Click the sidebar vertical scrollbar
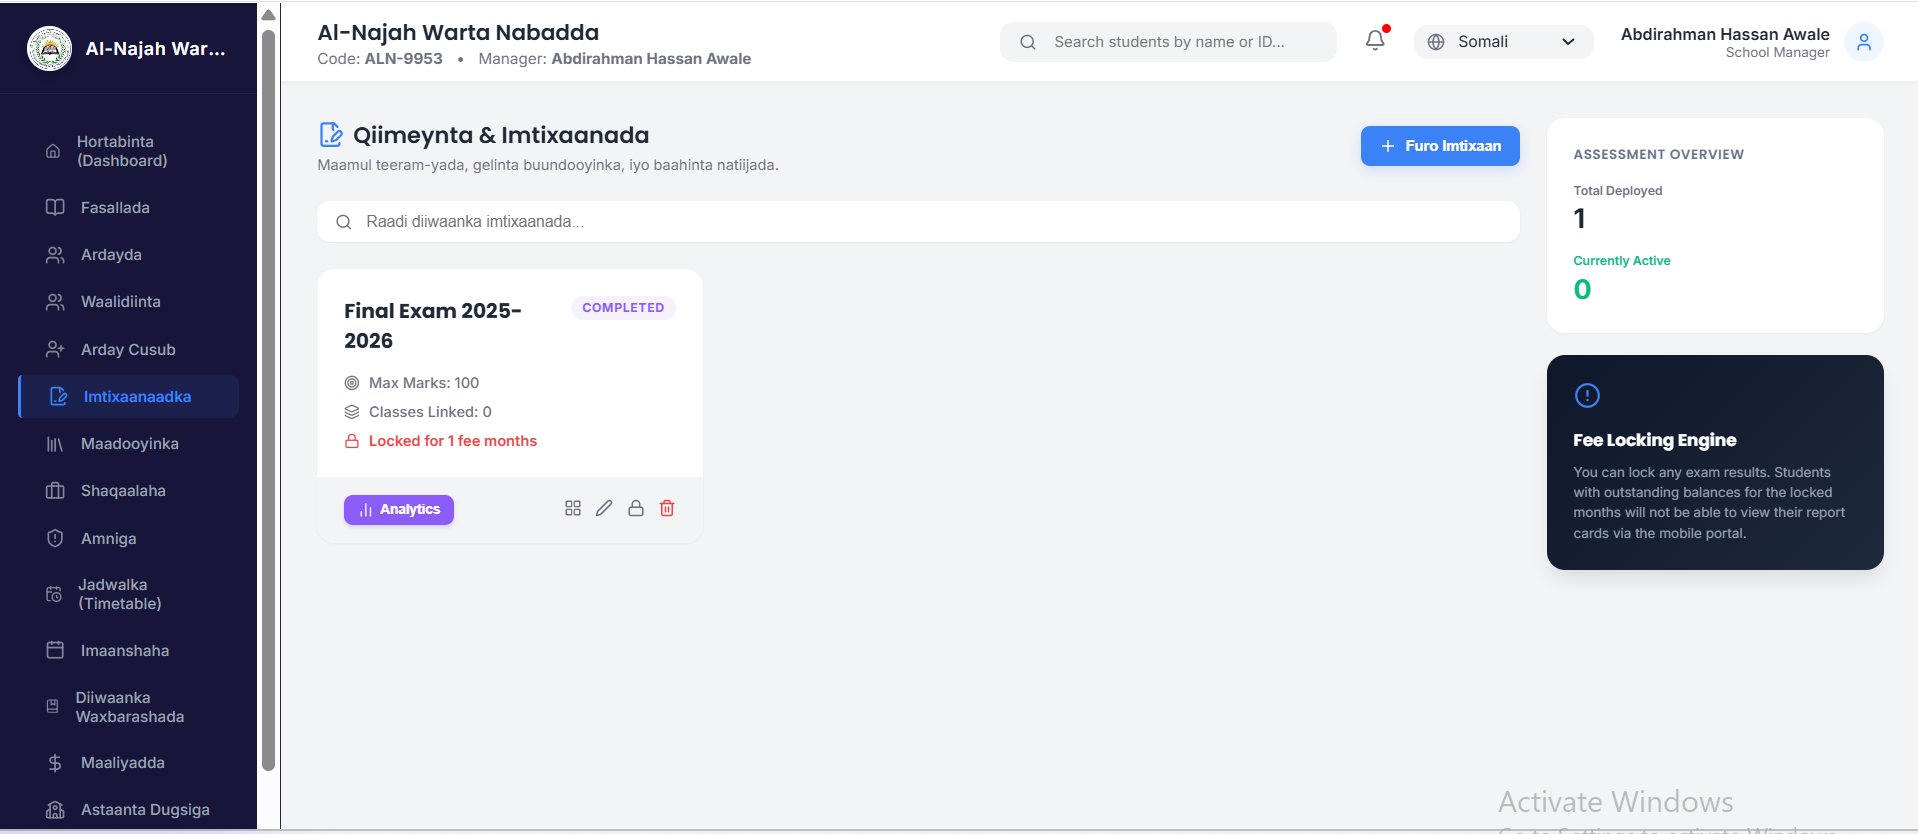Viewport: 1918px width, 834px height. (x=268, y=400)
